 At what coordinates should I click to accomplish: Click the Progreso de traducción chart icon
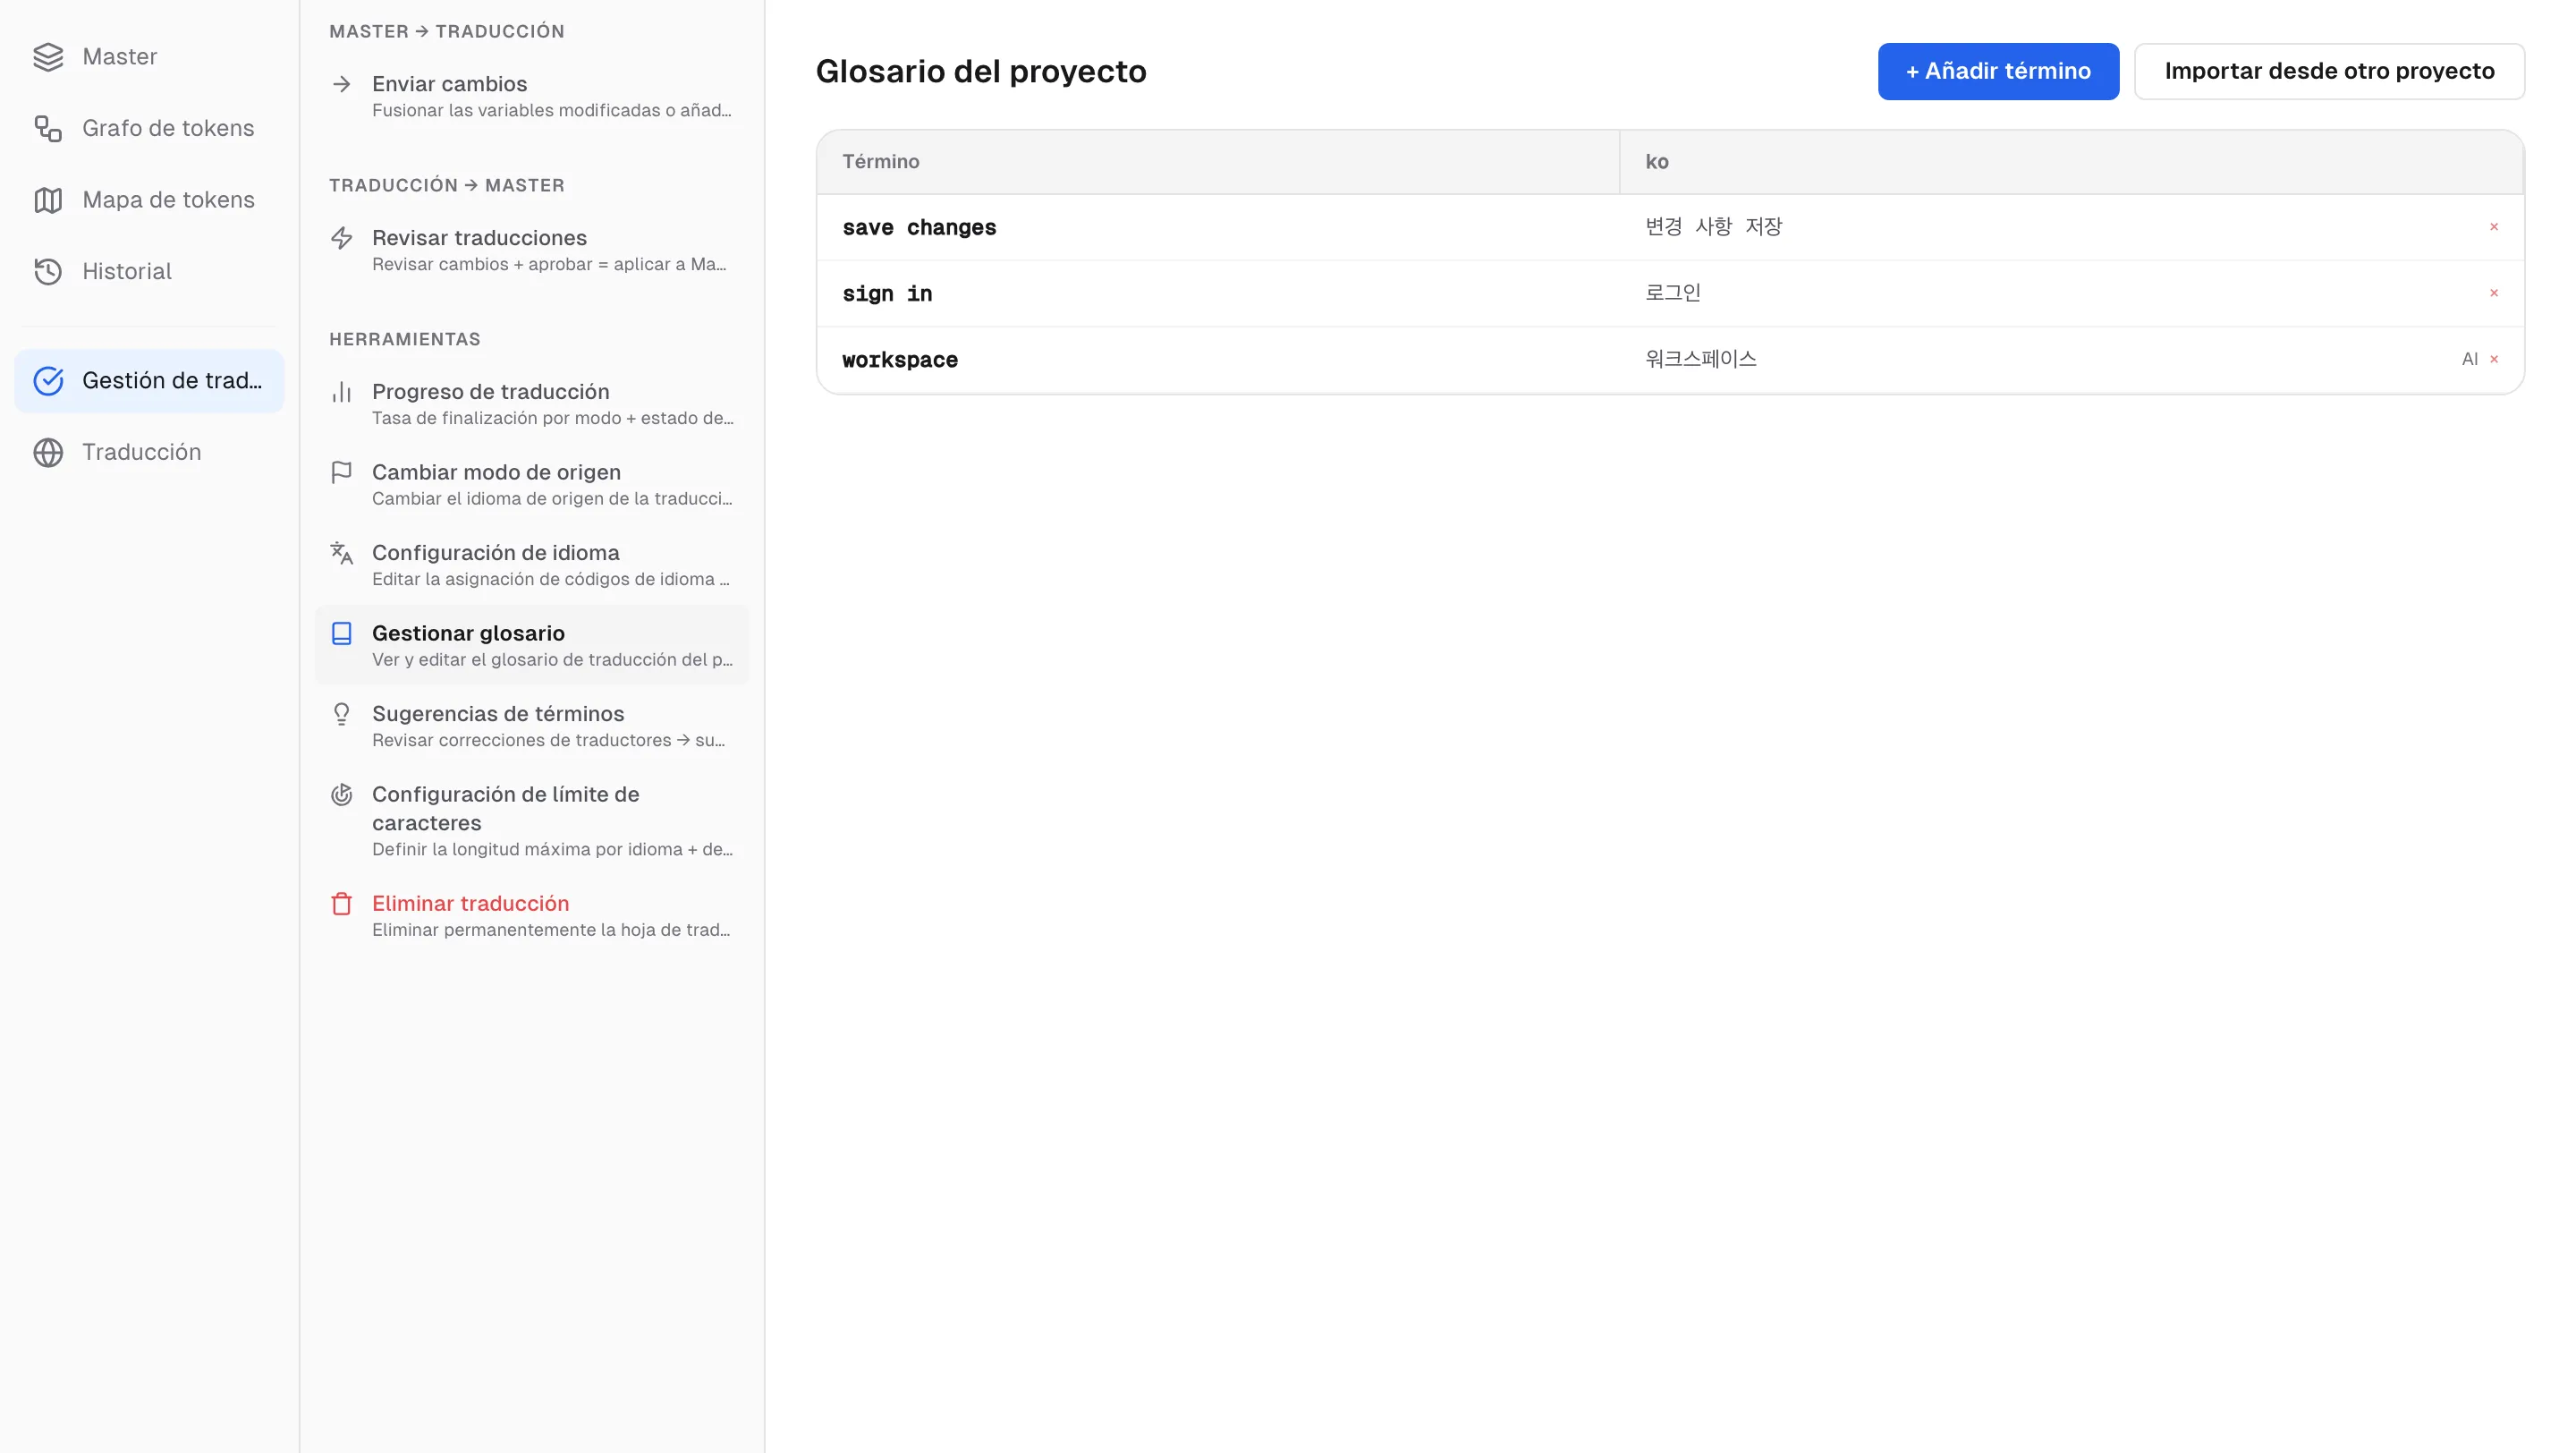point(342,392)
